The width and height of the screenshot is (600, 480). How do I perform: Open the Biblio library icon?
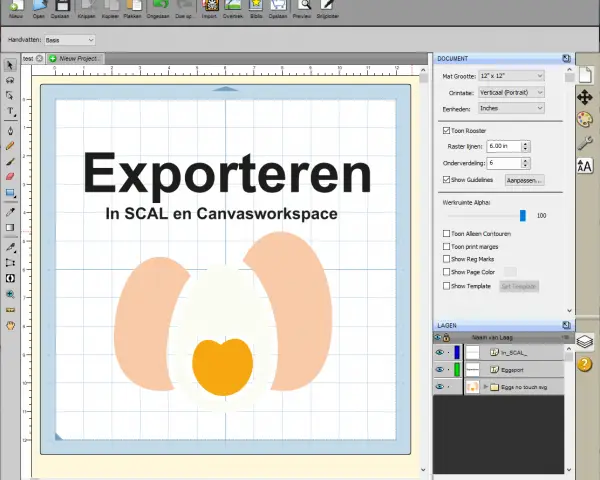coord(256,6)
